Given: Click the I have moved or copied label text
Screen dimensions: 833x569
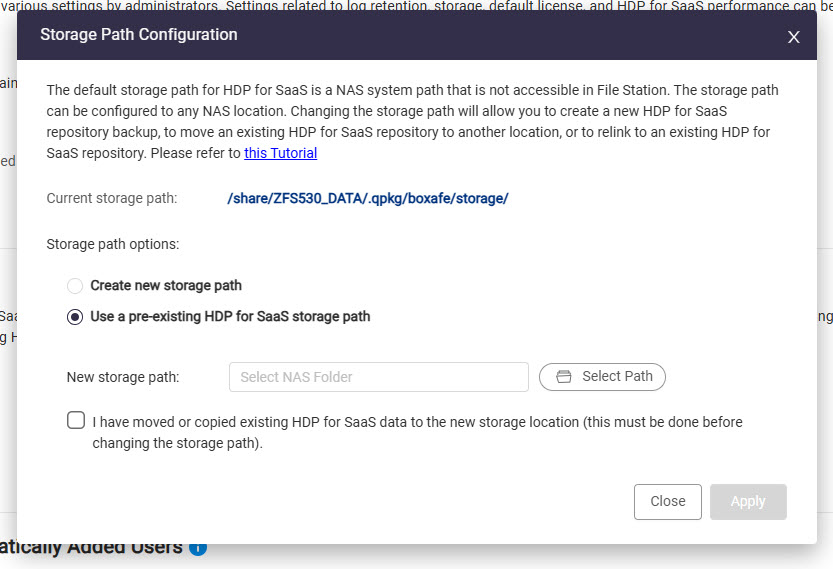Looking at the screenshot, I should click(417, 432).
